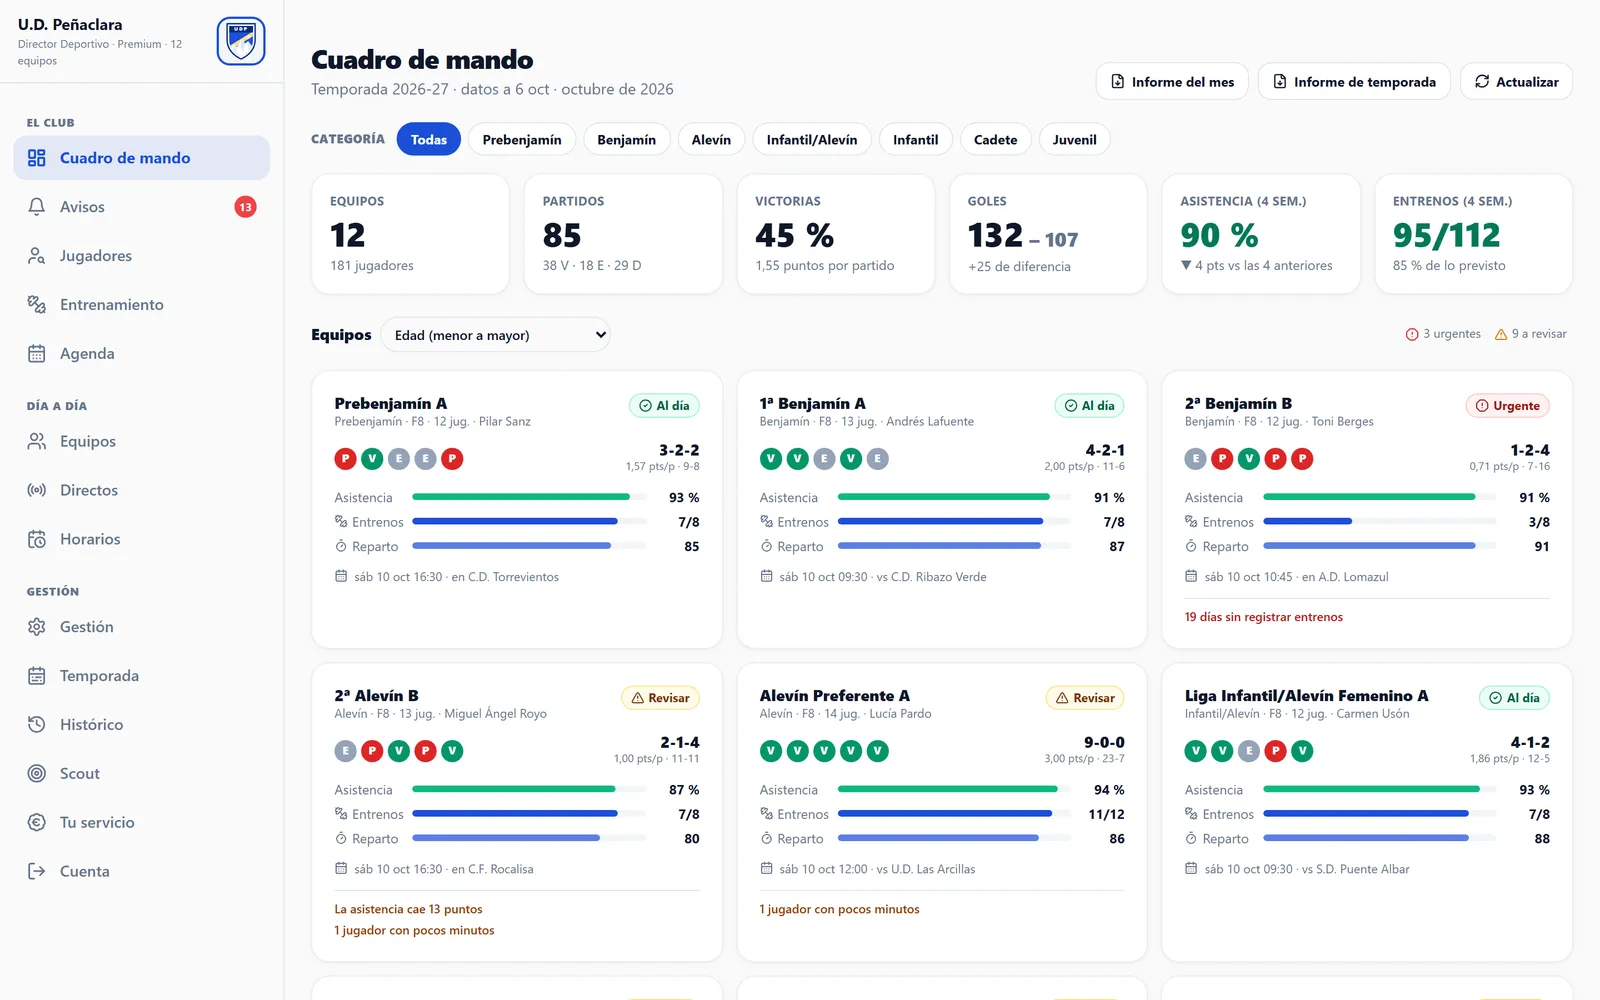Select the Todas category filter
1600x1000 pixels.
pos(429,140)
